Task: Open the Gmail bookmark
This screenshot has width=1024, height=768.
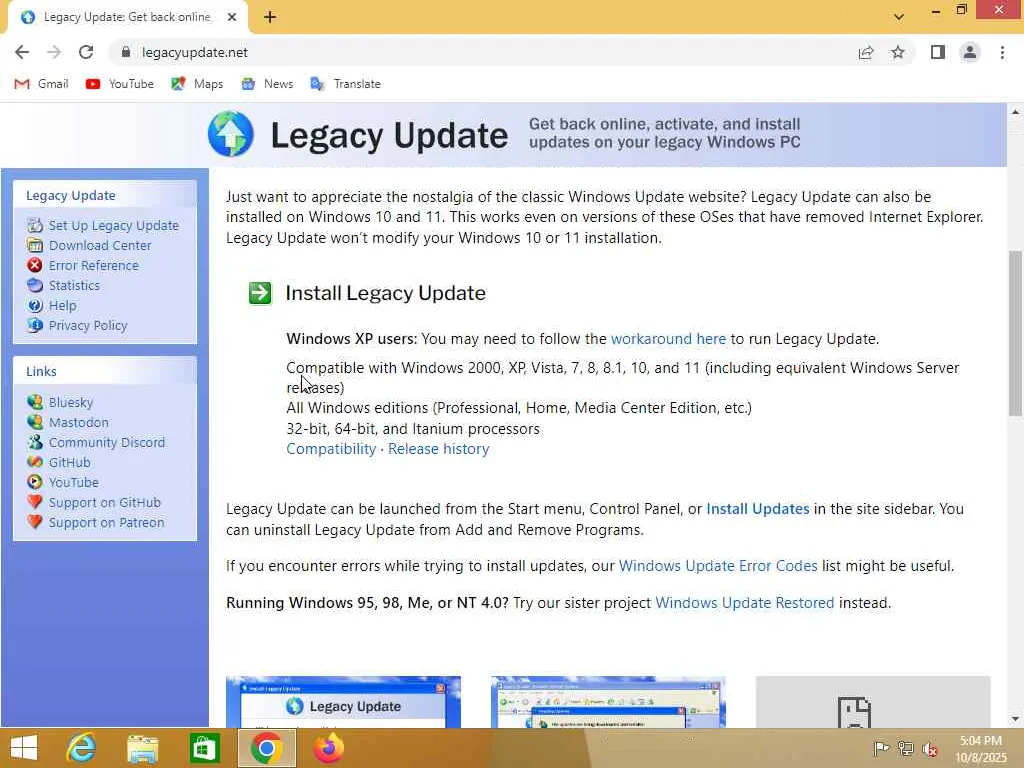Action: [x=41, y=84]
